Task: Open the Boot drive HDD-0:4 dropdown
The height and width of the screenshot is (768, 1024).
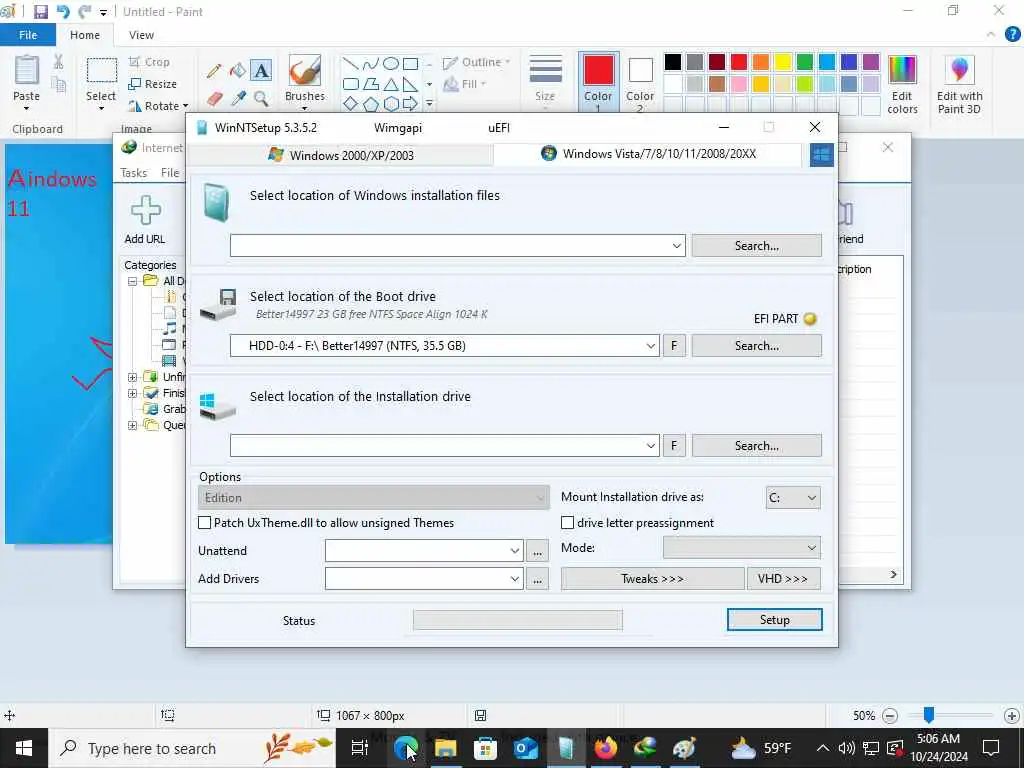Action: [x=650, y=345]
